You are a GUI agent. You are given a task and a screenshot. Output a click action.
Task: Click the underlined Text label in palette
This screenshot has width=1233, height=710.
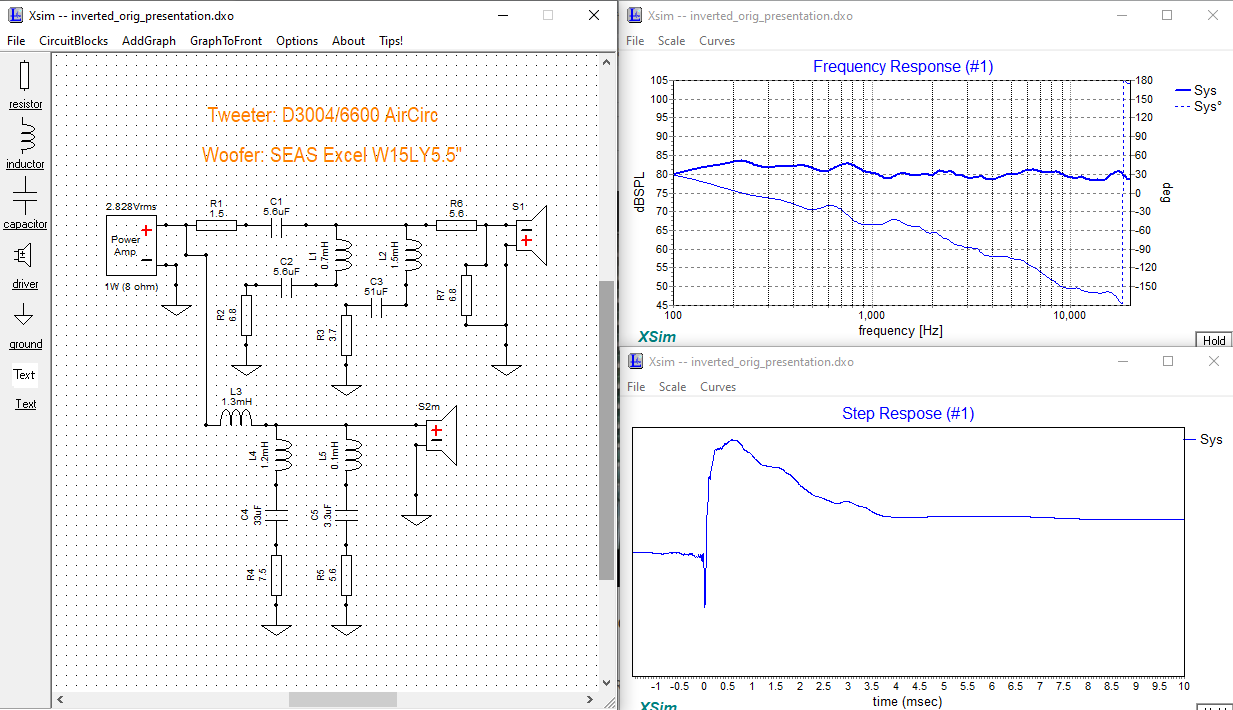(x=25, y=404)
